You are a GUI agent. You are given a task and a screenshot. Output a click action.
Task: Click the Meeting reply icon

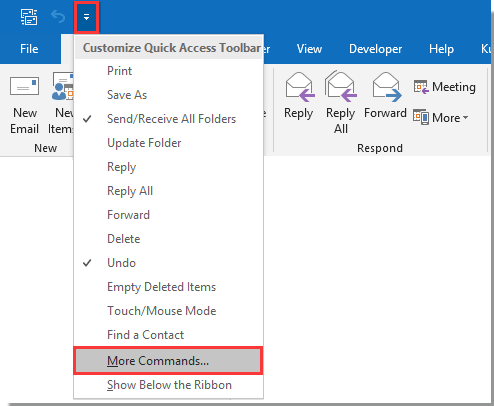pos(421,87)
